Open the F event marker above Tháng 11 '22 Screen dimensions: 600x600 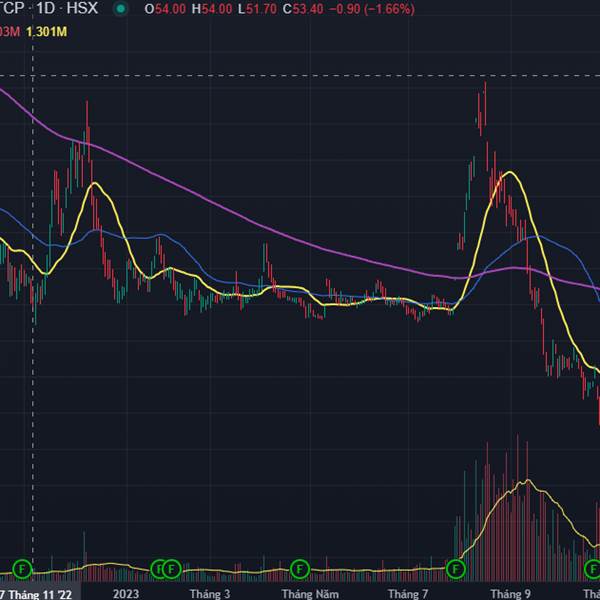point(22,569)
